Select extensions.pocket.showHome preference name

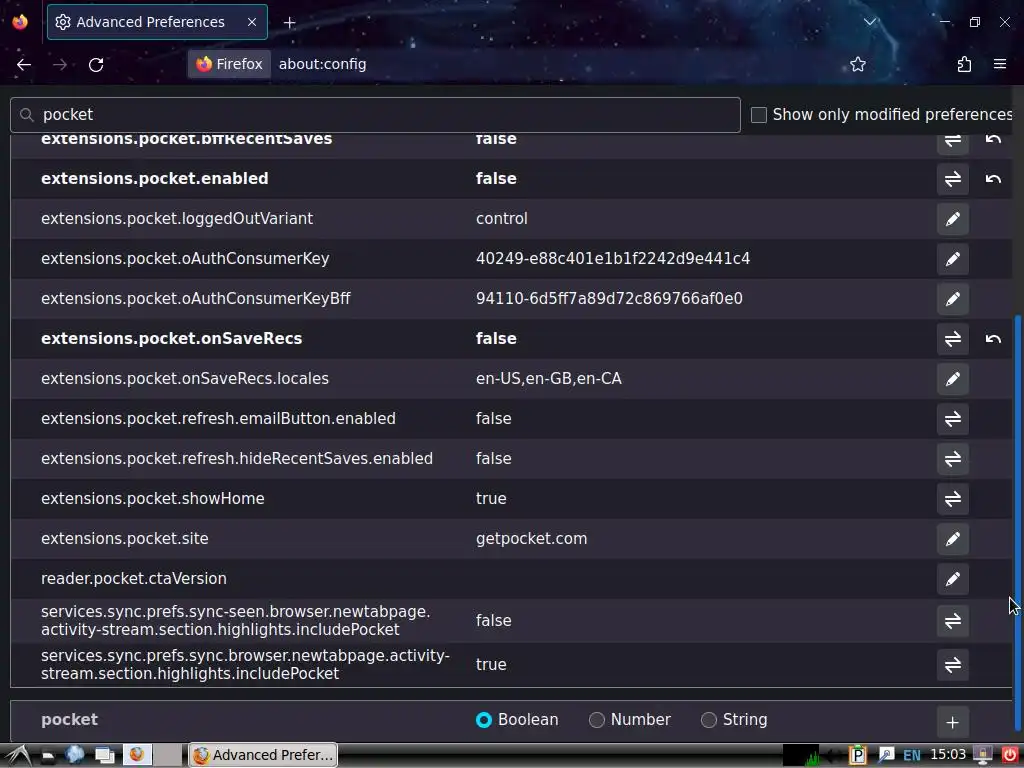[x=153, y=498]
